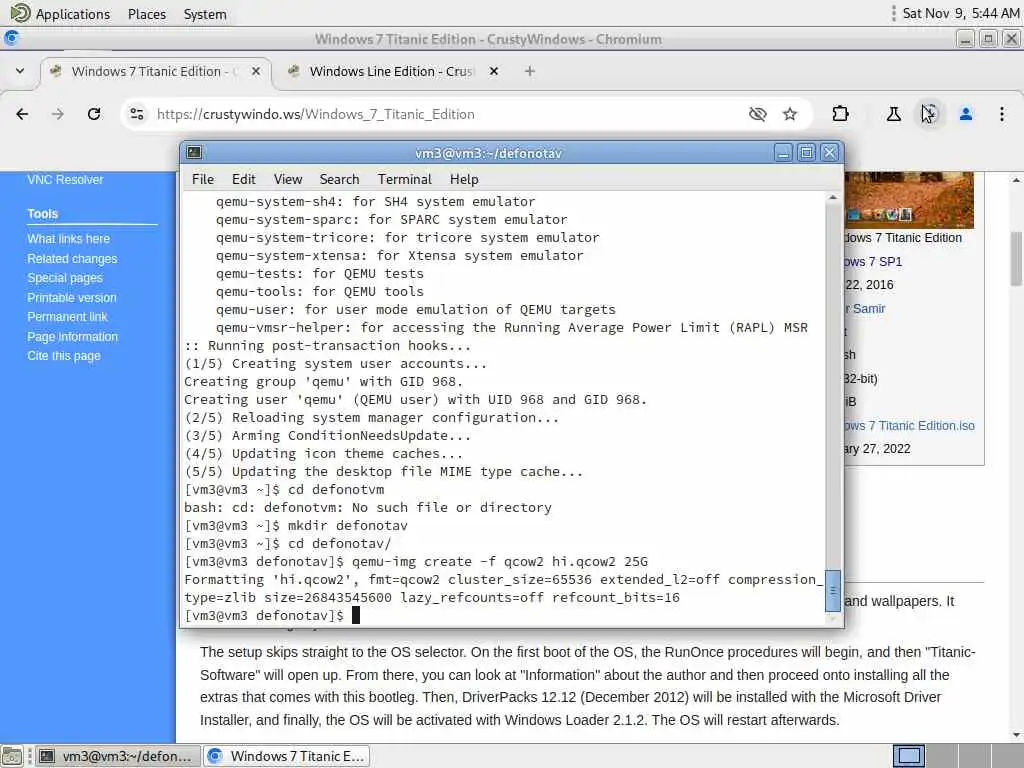Close the Windows 7 Titanic Edition tab
The width and height of the screenshot is (1024, 768).
tap(256, 71)
